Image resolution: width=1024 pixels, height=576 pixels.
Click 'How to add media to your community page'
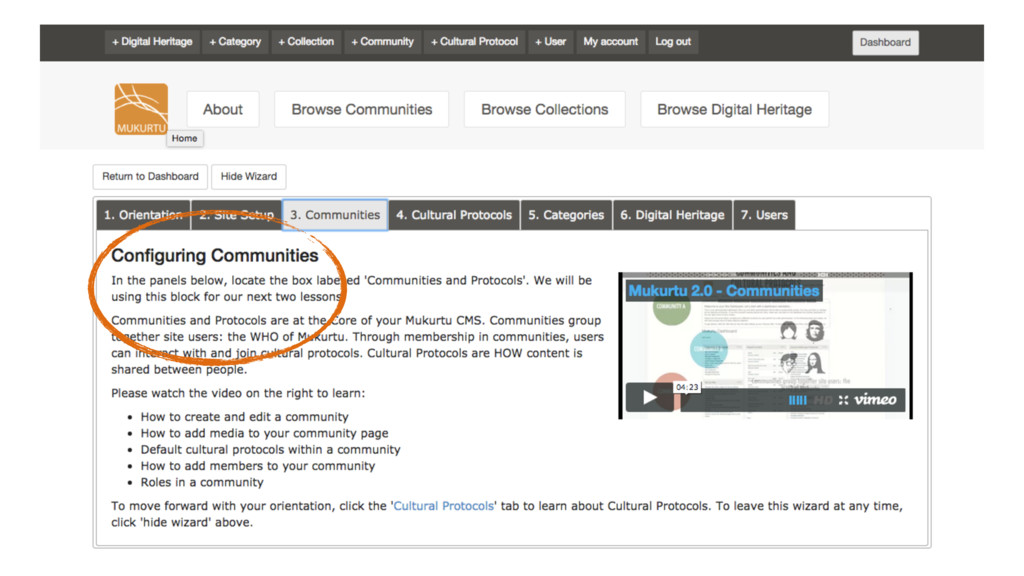tap(264, 433)
